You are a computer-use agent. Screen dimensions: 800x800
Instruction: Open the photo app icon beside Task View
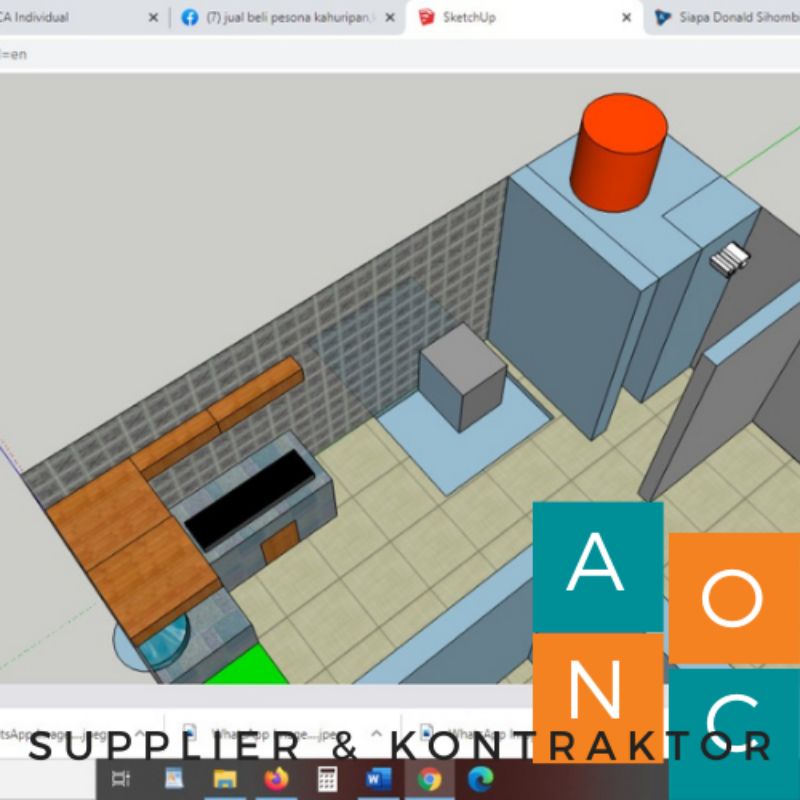(x=174, y=779)
